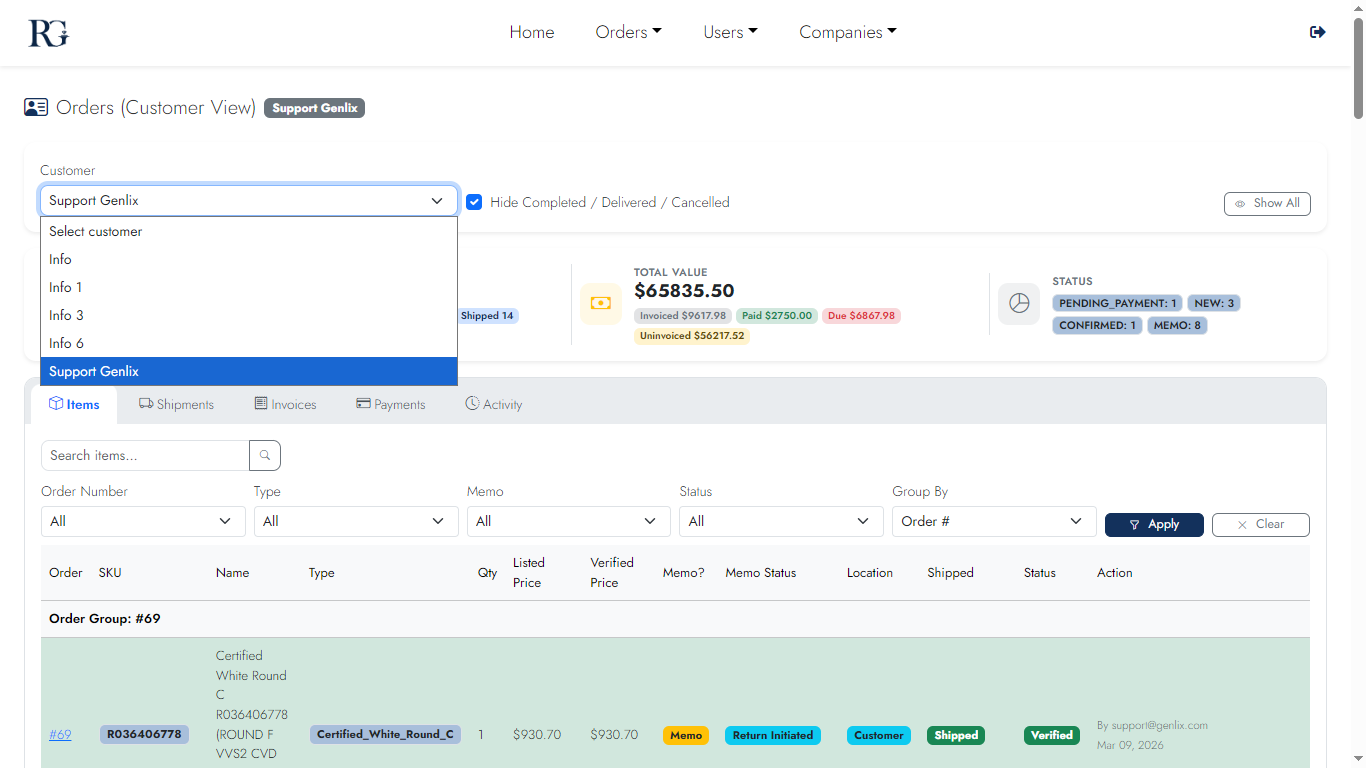Open the Status filter dropdown
The image size is (1366, 768).
(780, 521)
